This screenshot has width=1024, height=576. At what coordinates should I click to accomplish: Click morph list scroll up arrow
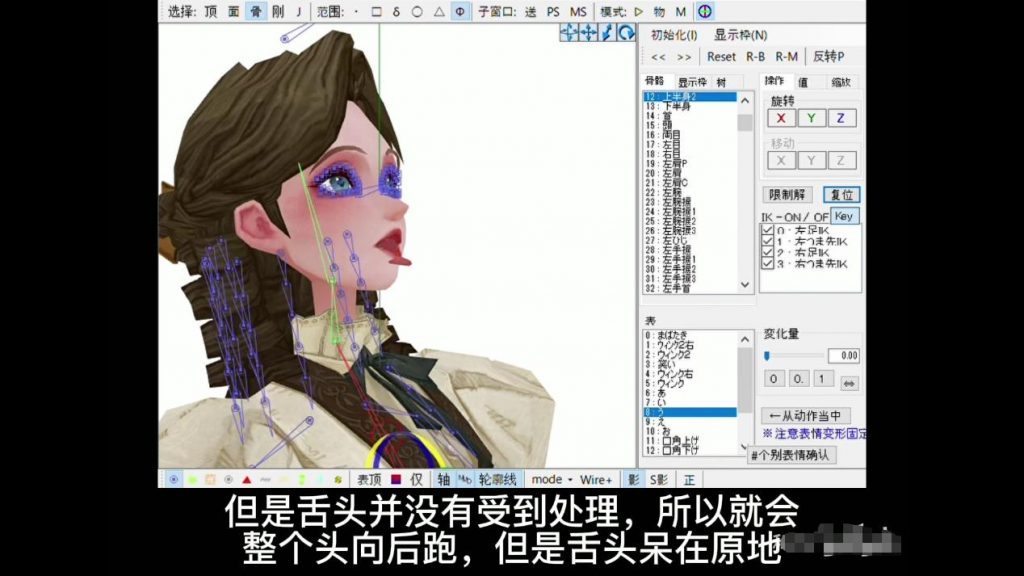[x=745, y=339]
